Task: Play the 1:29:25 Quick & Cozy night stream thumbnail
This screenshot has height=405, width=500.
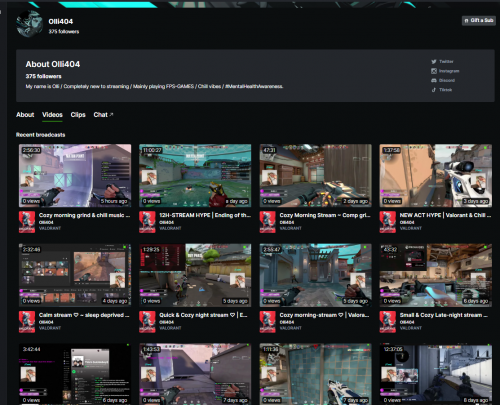Action: 195,275
